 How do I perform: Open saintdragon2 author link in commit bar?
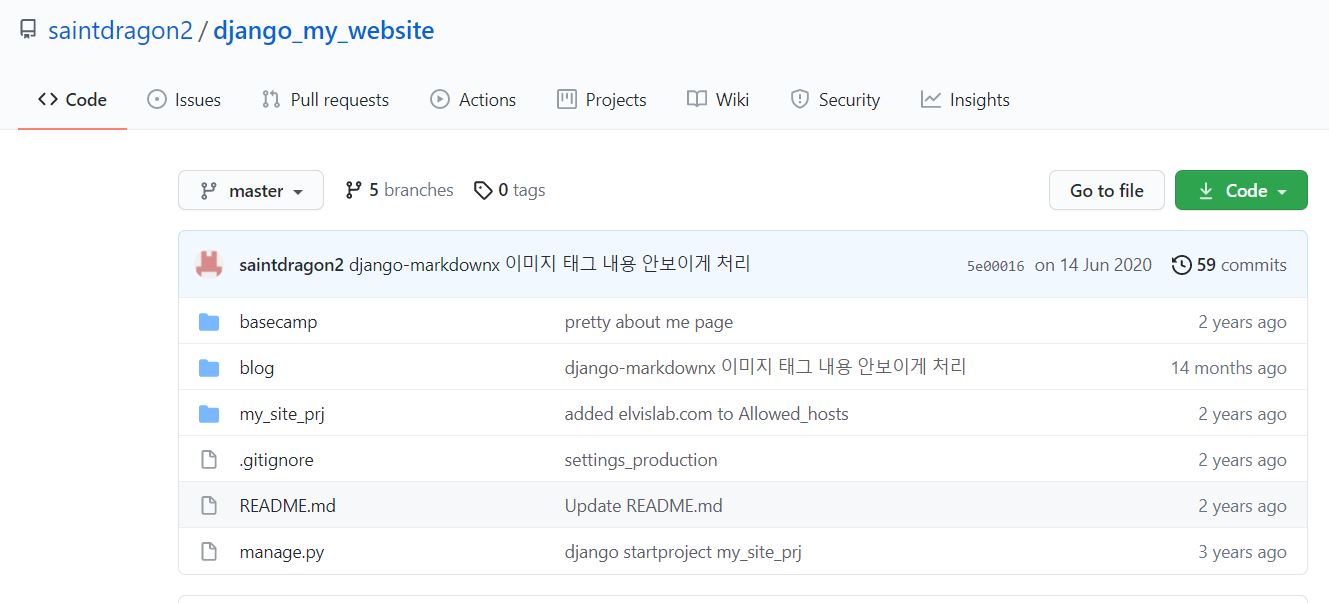click(292, 265)
